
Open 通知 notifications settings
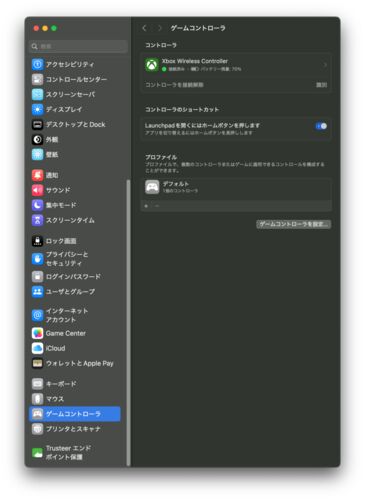tap(45, 175)
